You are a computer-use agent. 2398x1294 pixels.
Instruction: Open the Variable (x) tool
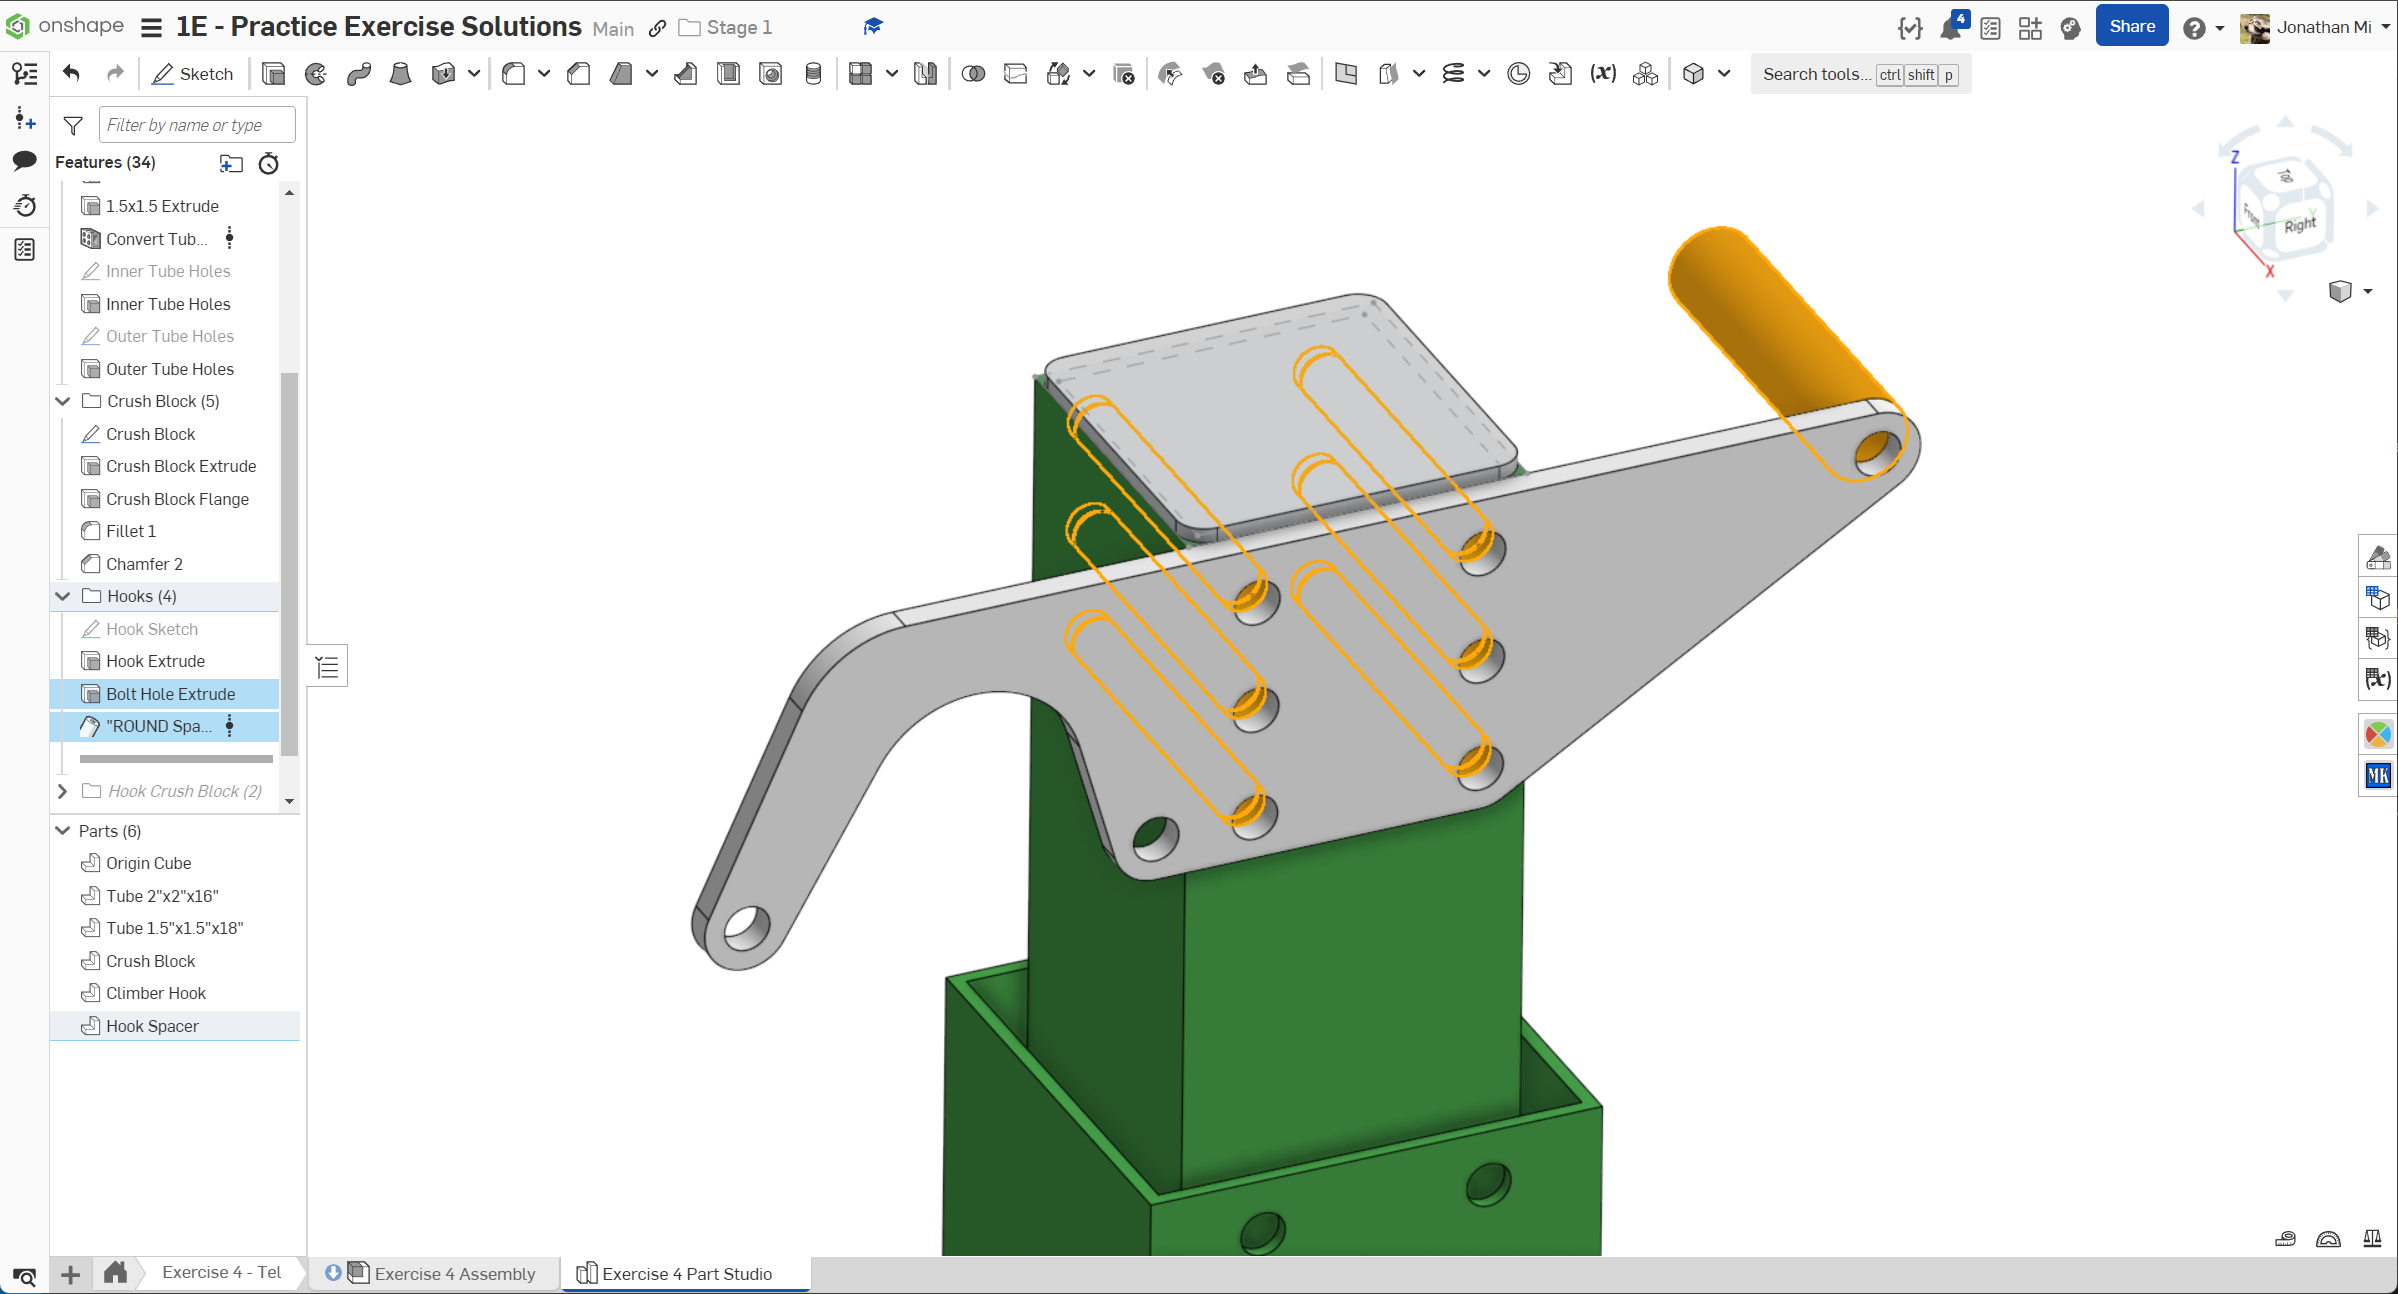[x=1603, y=74]
